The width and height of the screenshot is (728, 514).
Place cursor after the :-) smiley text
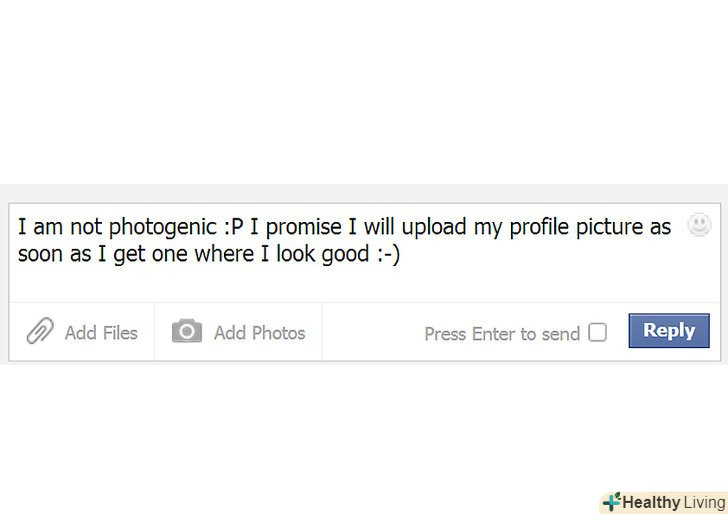401,254
